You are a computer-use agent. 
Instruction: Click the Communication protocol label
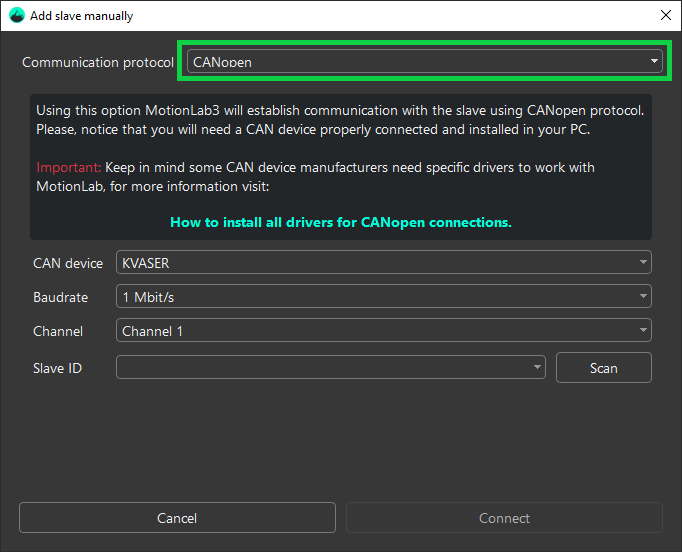98,62
